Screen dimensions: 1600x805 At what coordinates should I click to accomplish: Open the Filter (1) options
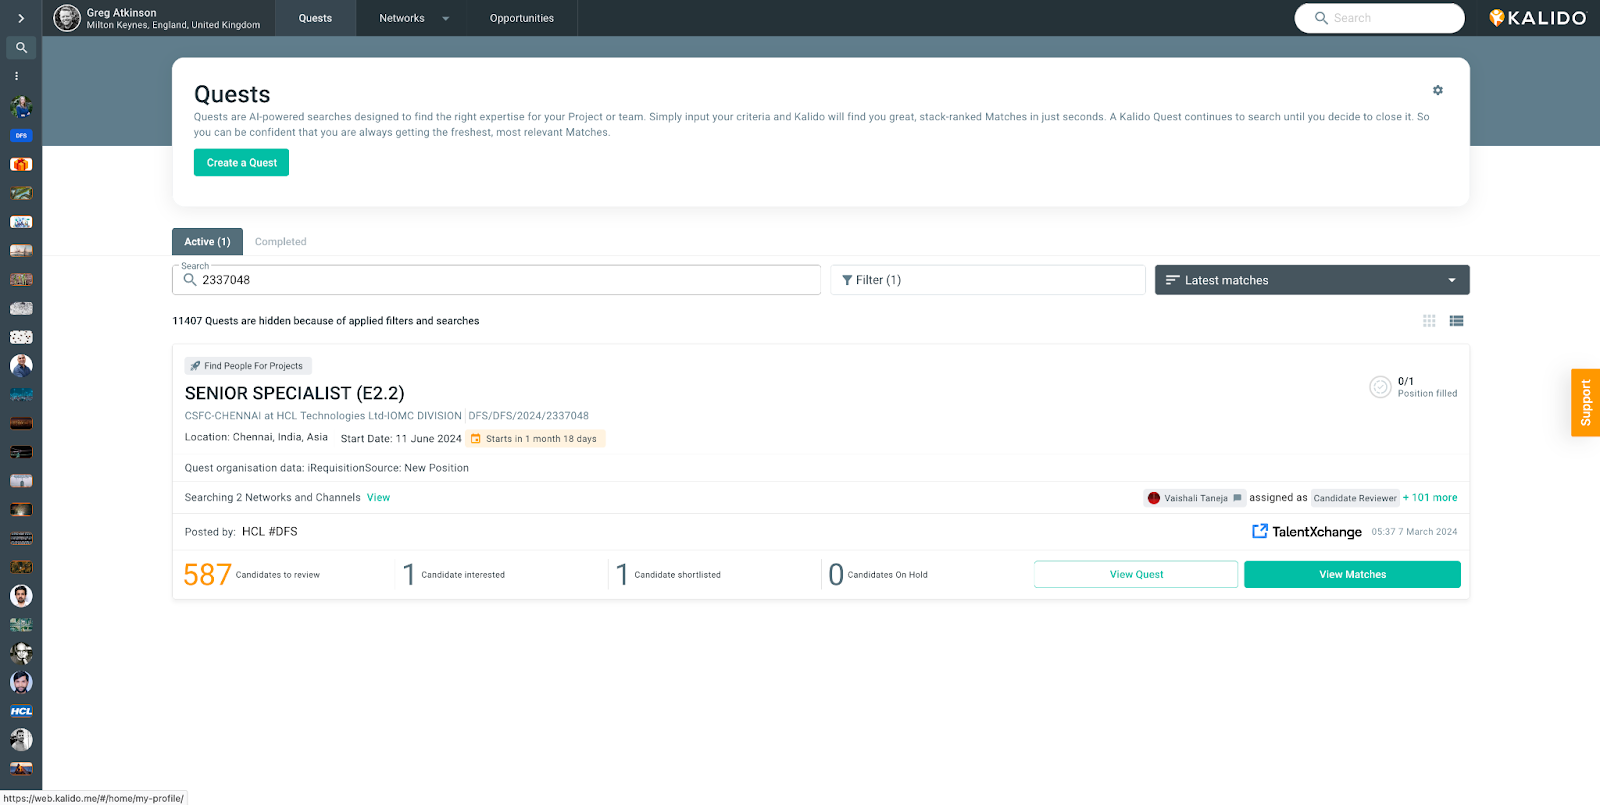(986, 280)
